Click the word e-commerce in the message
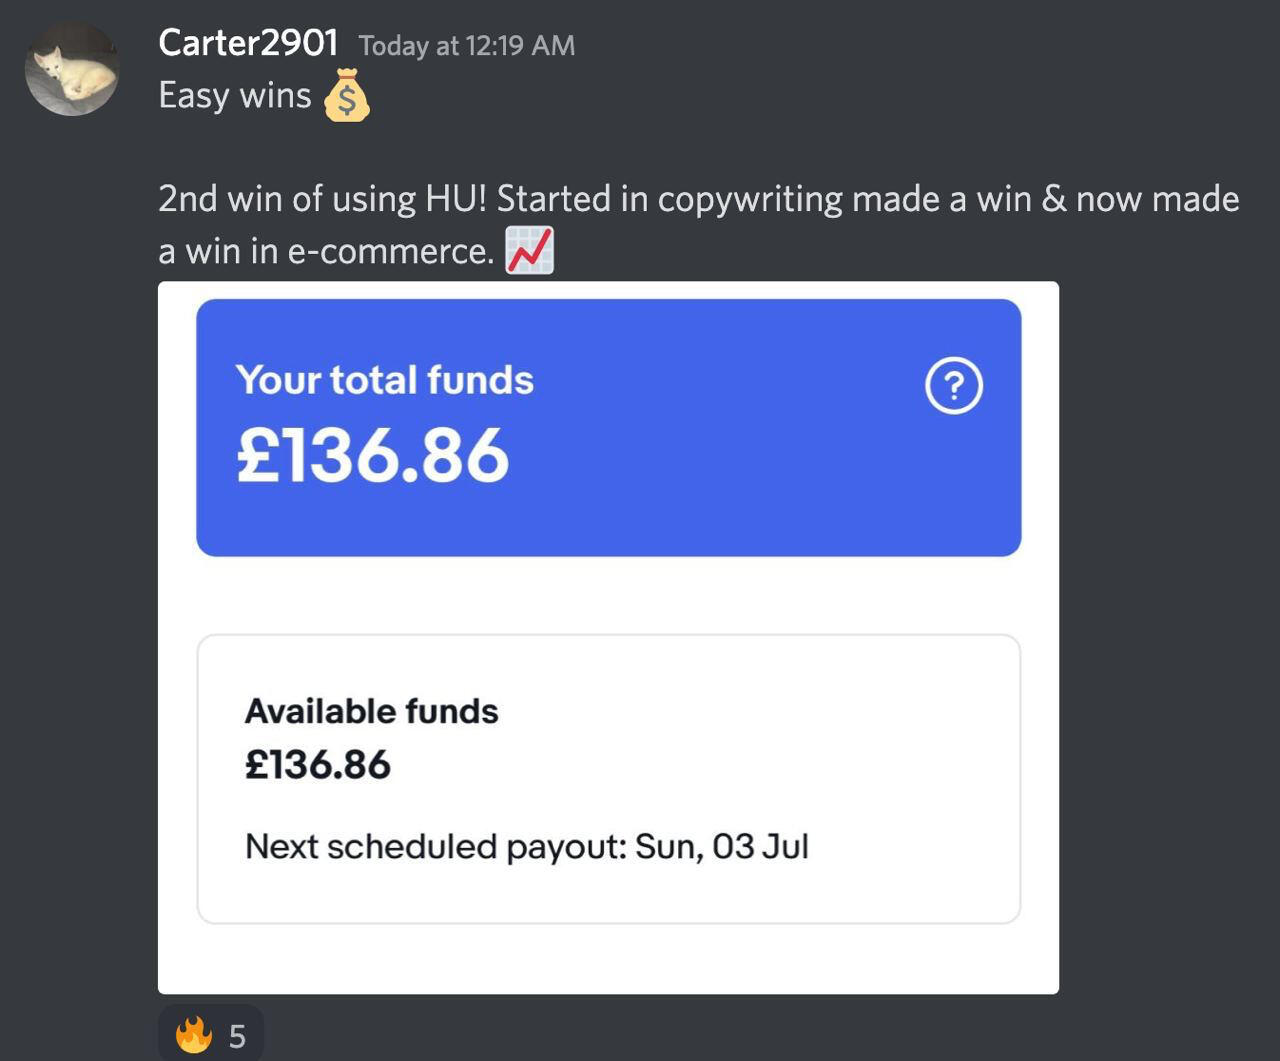 (390, 251)
